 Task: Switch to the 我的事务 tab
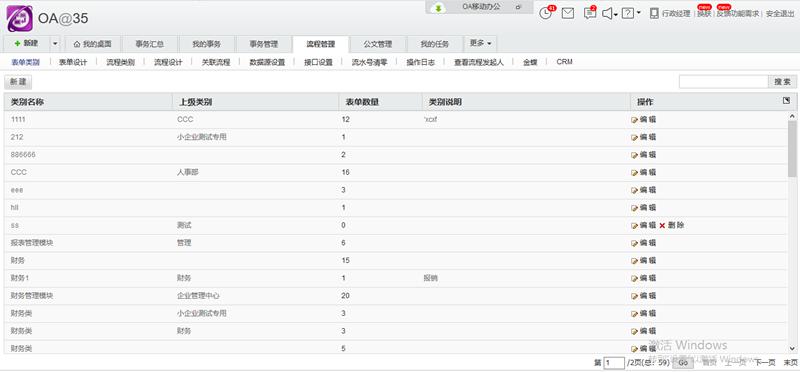207,44
